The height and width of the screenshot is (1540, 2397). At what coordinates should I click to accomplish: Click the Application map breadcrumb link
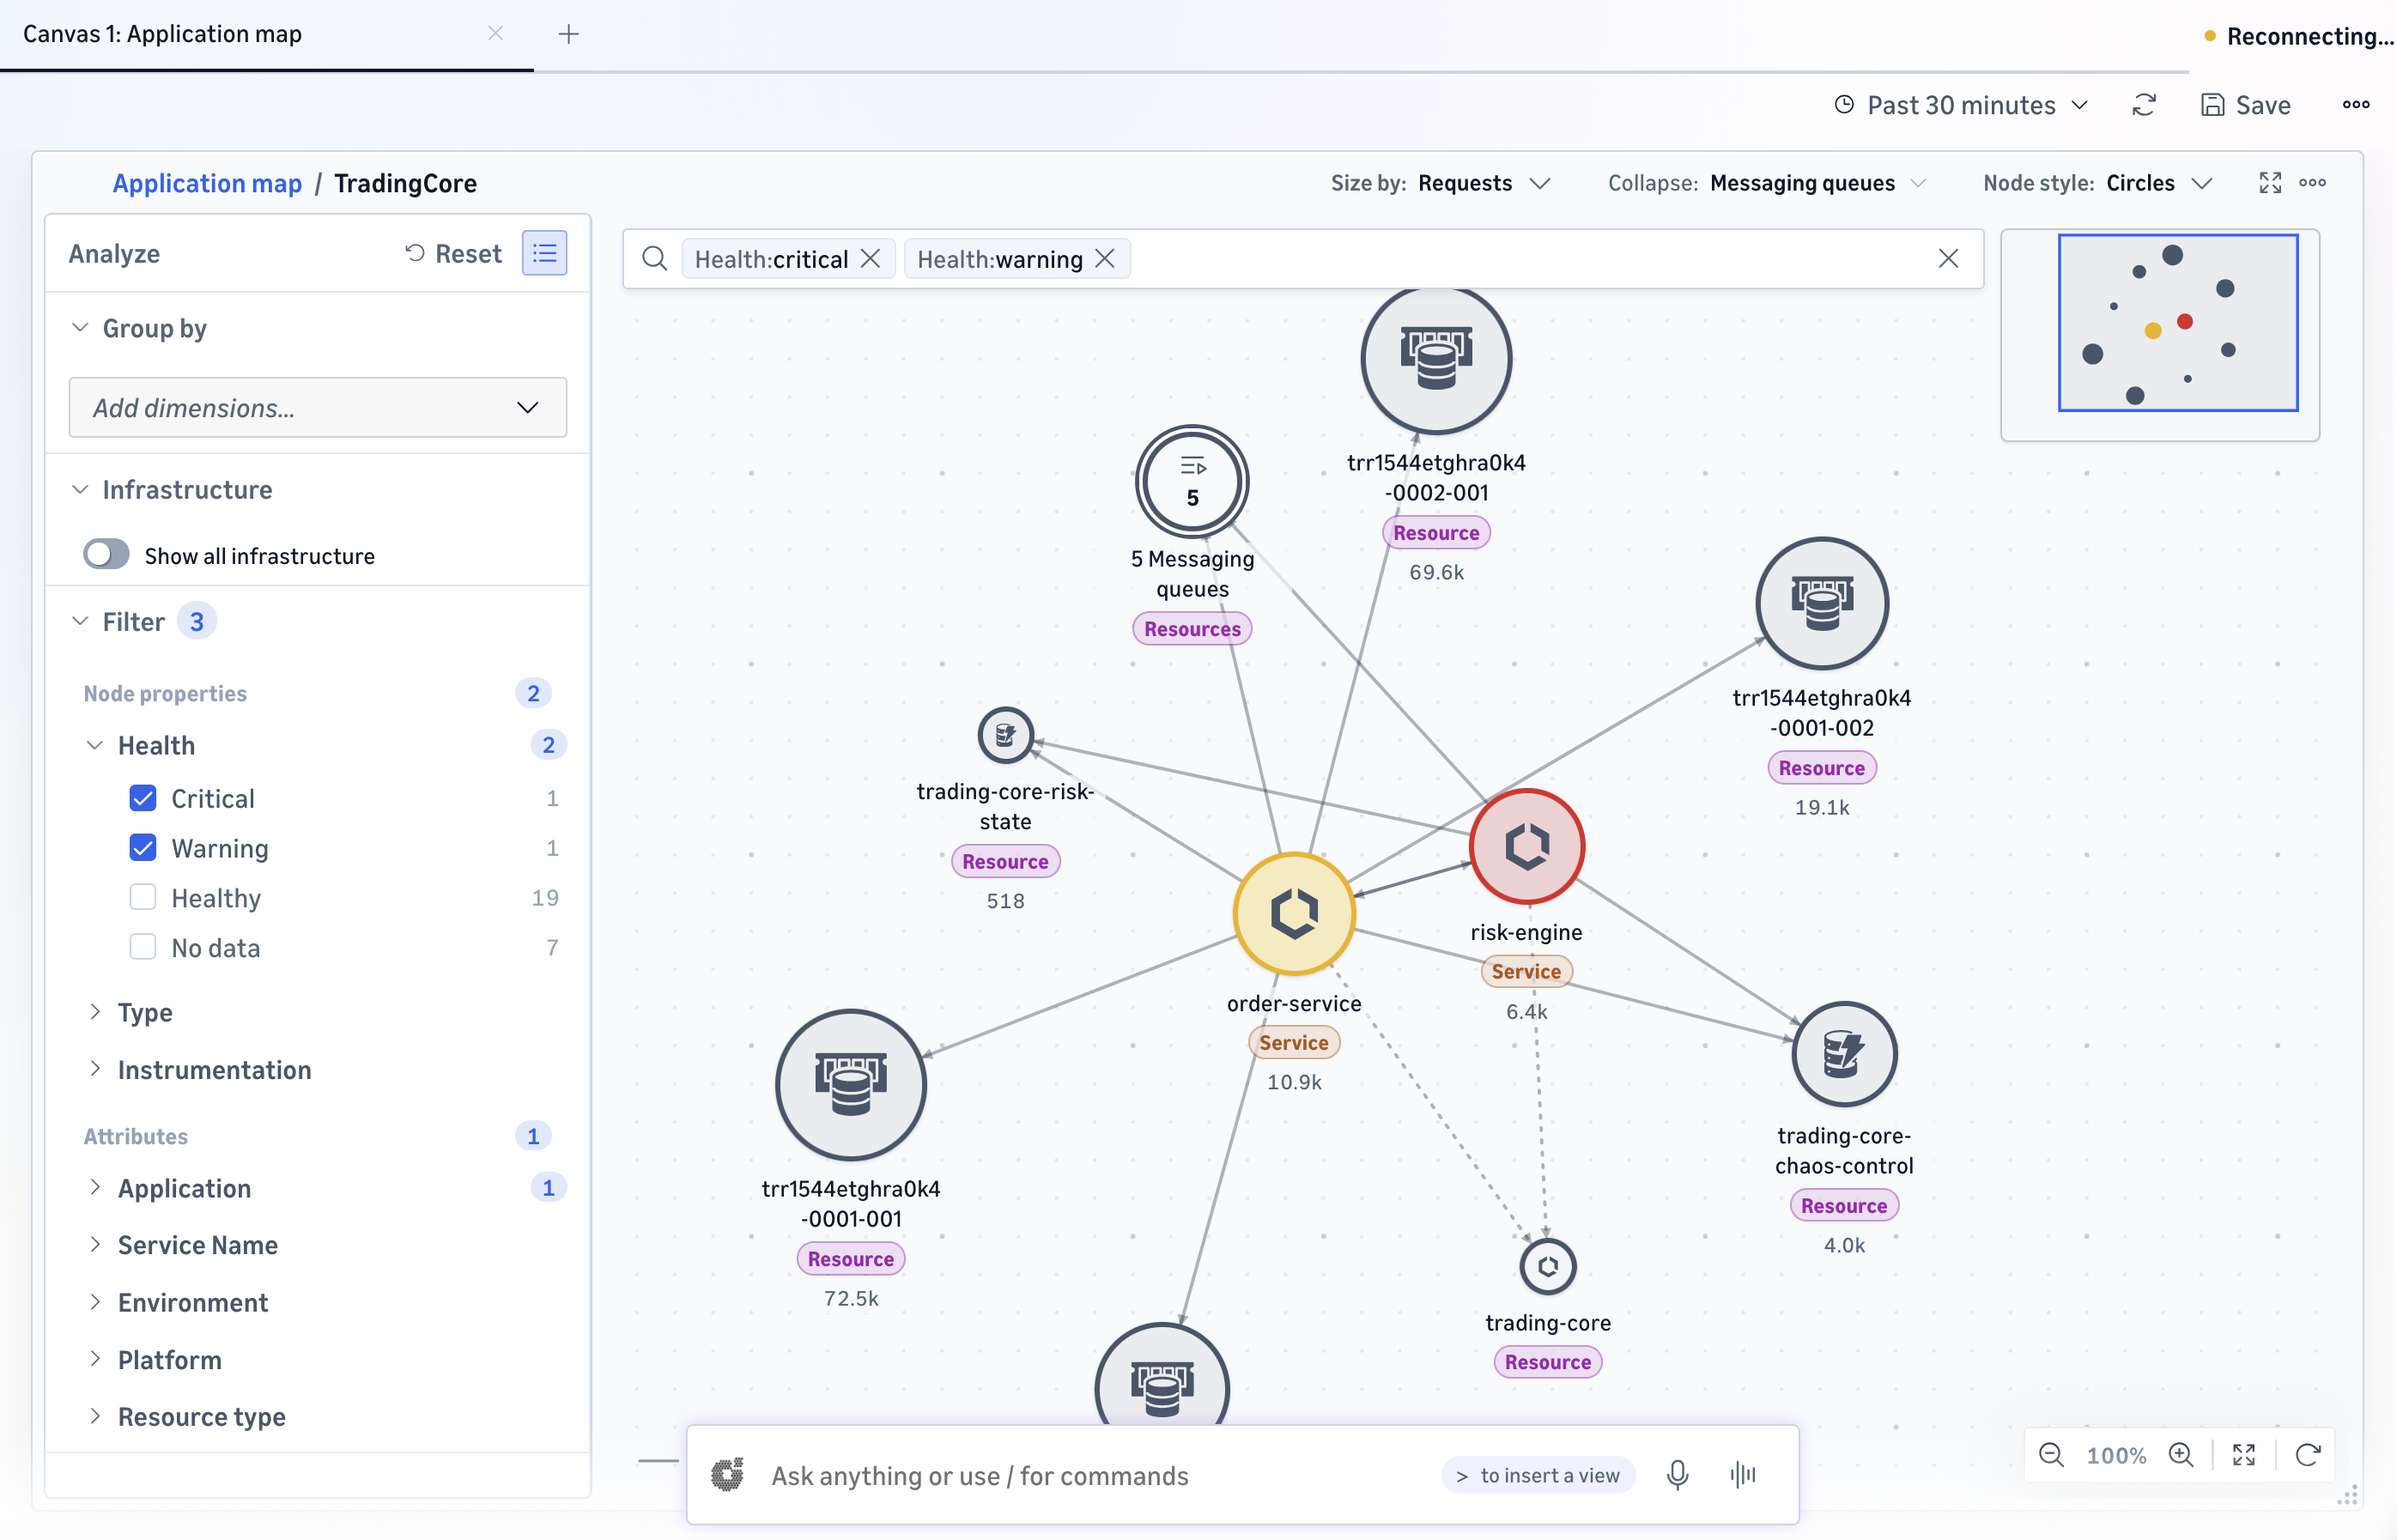[207, 183]
